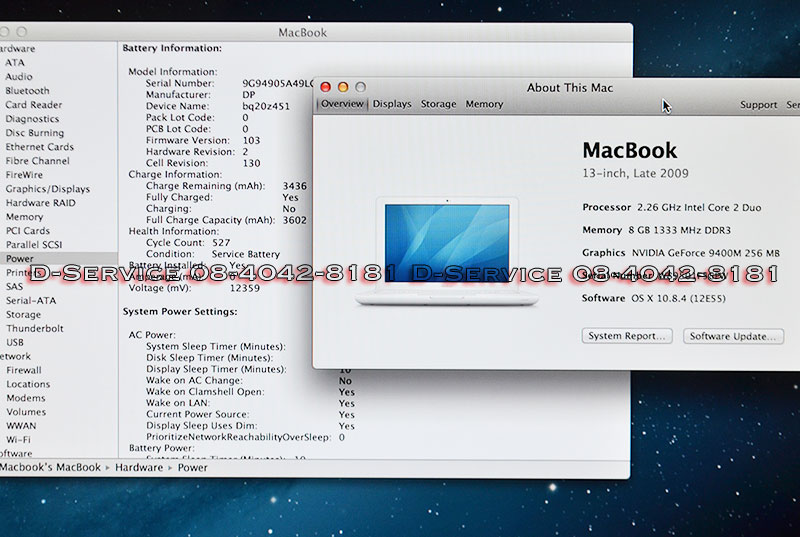The image size is (800, 537).
Task: Select Hardware RAID in sidebar
Action: click(x=40, y=203)
